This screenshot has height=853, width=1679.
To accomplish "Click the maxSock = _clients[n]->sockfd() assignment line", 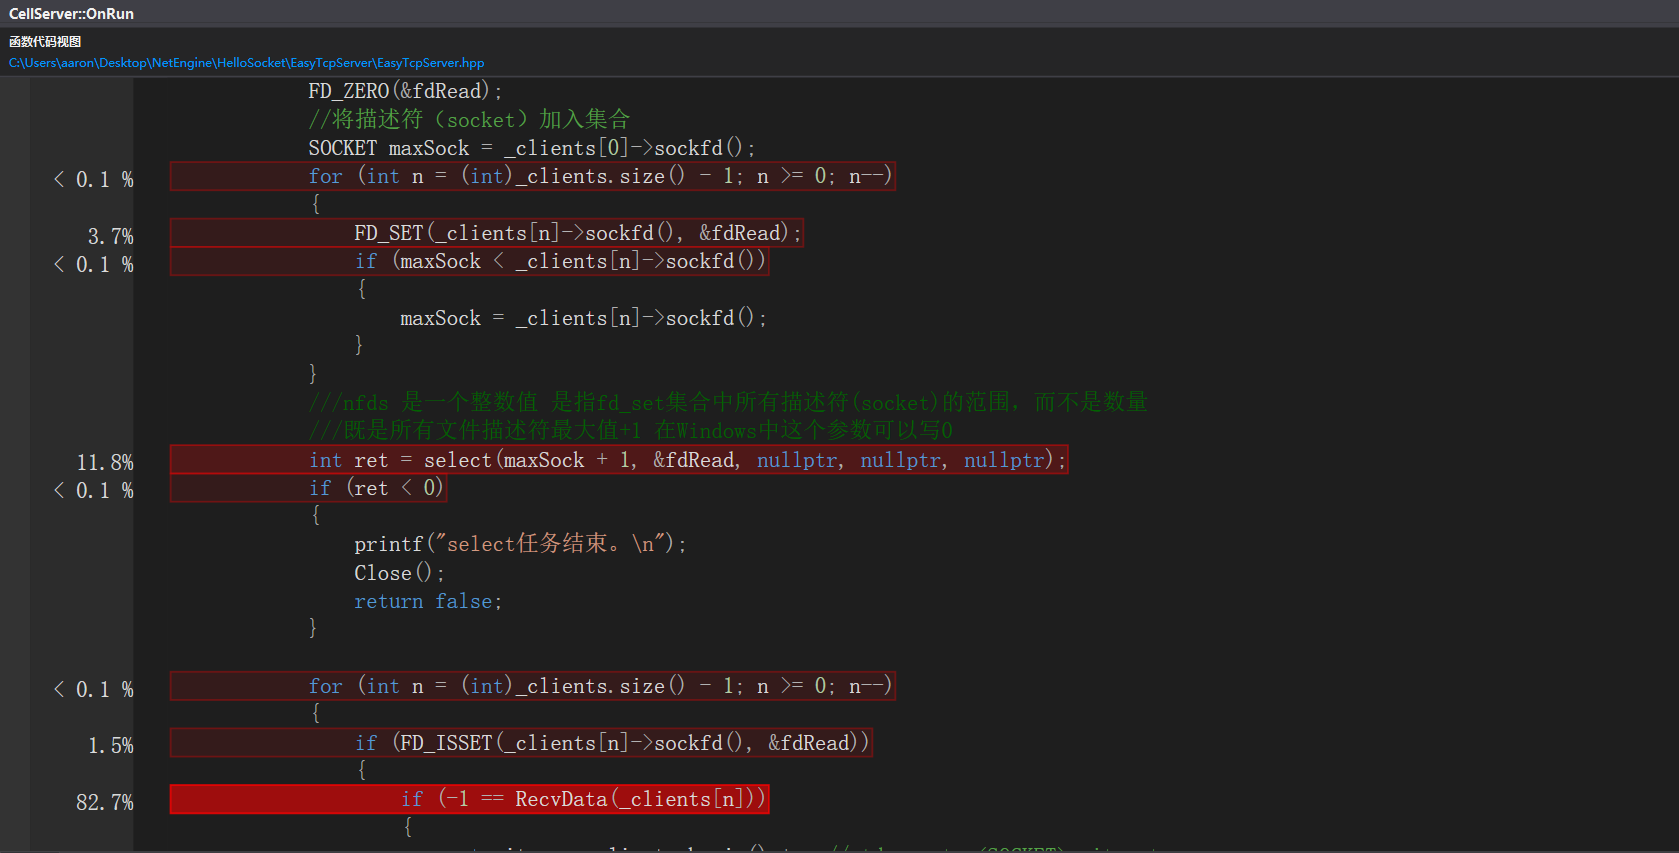I will pyautogui.click(x=583, y=318).
